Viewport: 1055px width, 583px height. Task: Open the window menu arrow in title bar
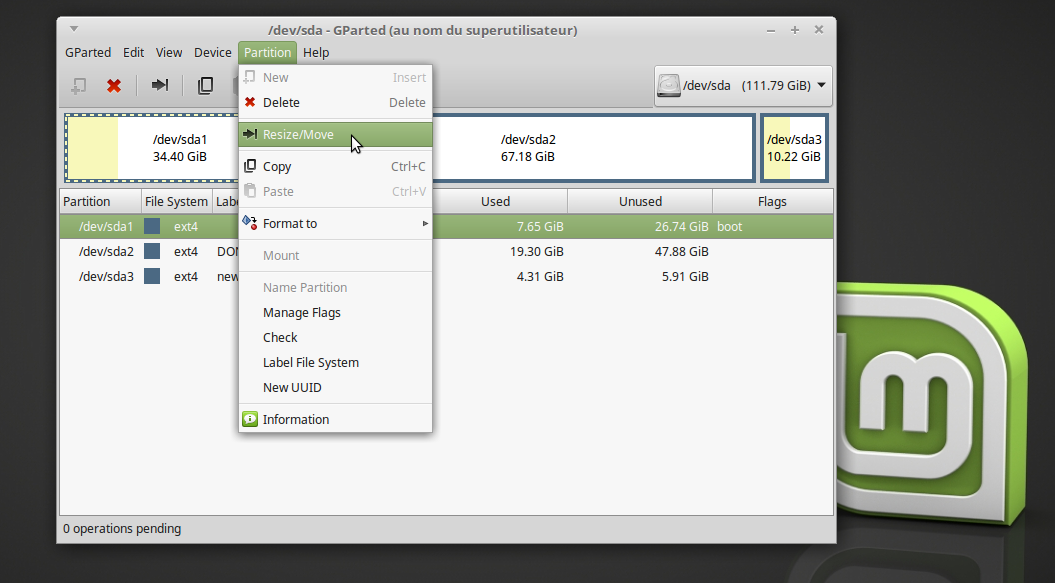pyautogui.click(x=75, y=30)
